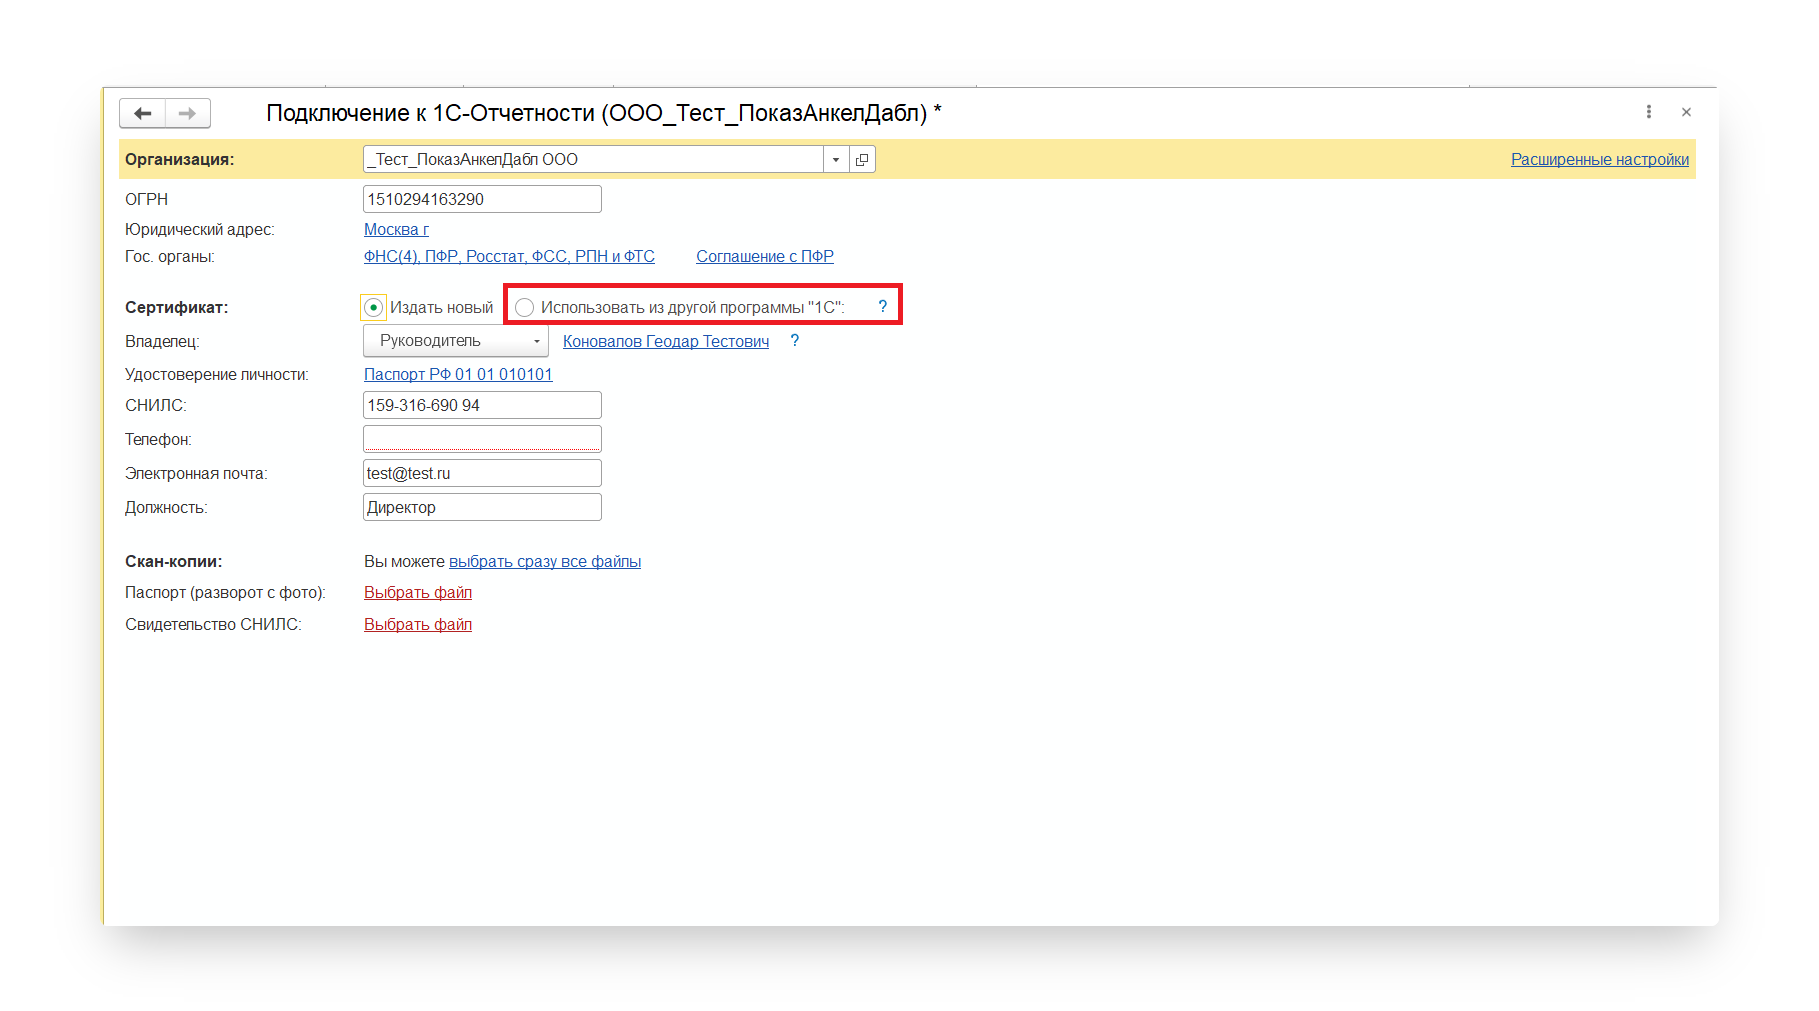1819x1011 pixels.
Task: Click the Гос. органы: label
Action: (x=170, y=257)
